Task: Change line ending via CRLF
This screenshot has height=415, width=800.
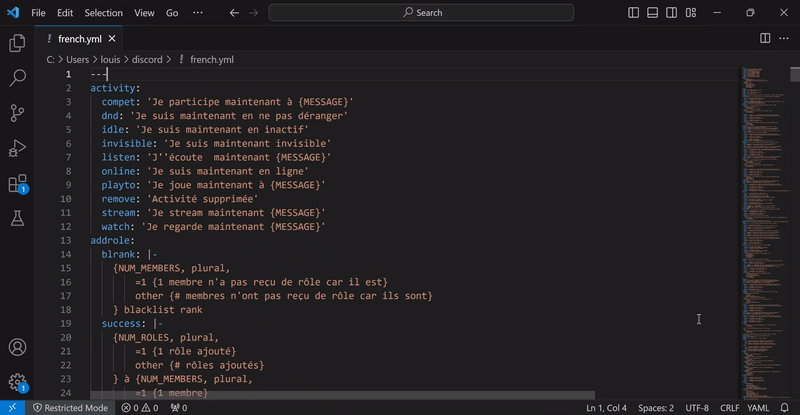Action: point(730,408)
